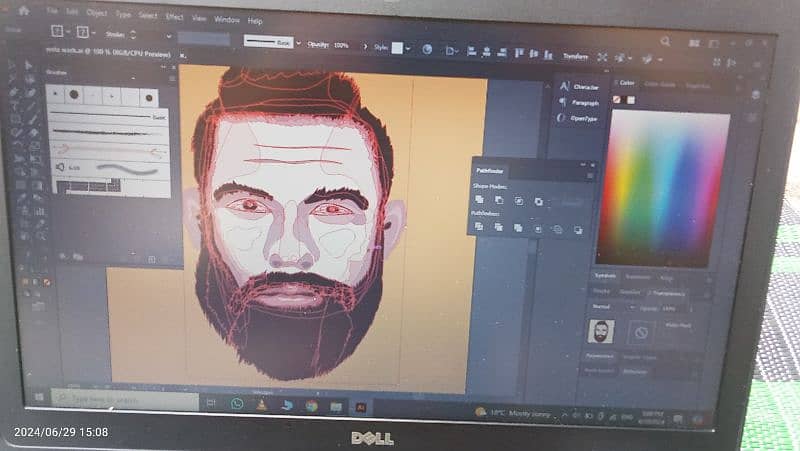The image size is (800, 451).
Task: Select the Unite shape mode in Pathfinder
Action: click(x=481, y=201)
